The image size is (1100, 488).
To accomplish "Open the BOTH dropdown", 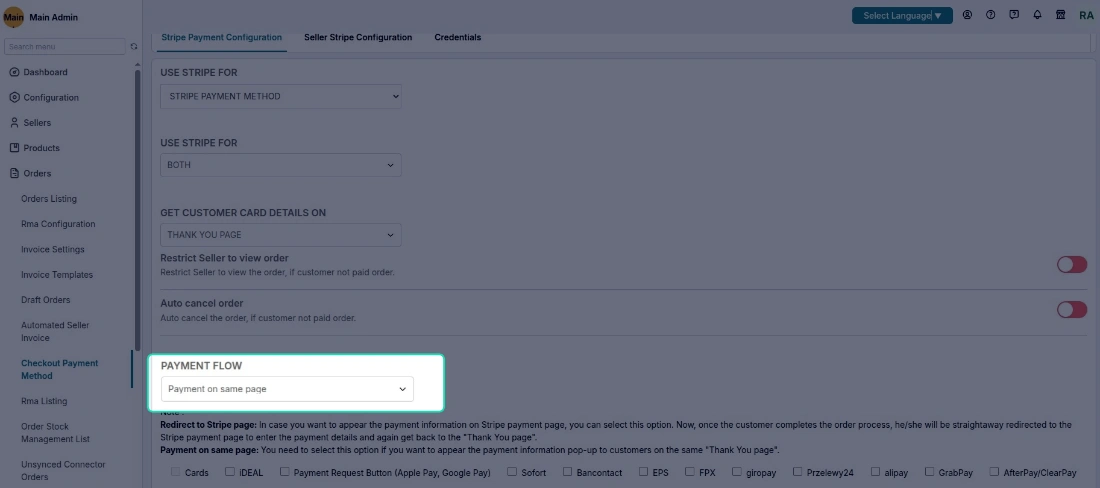I will click(x=281, y=165).
